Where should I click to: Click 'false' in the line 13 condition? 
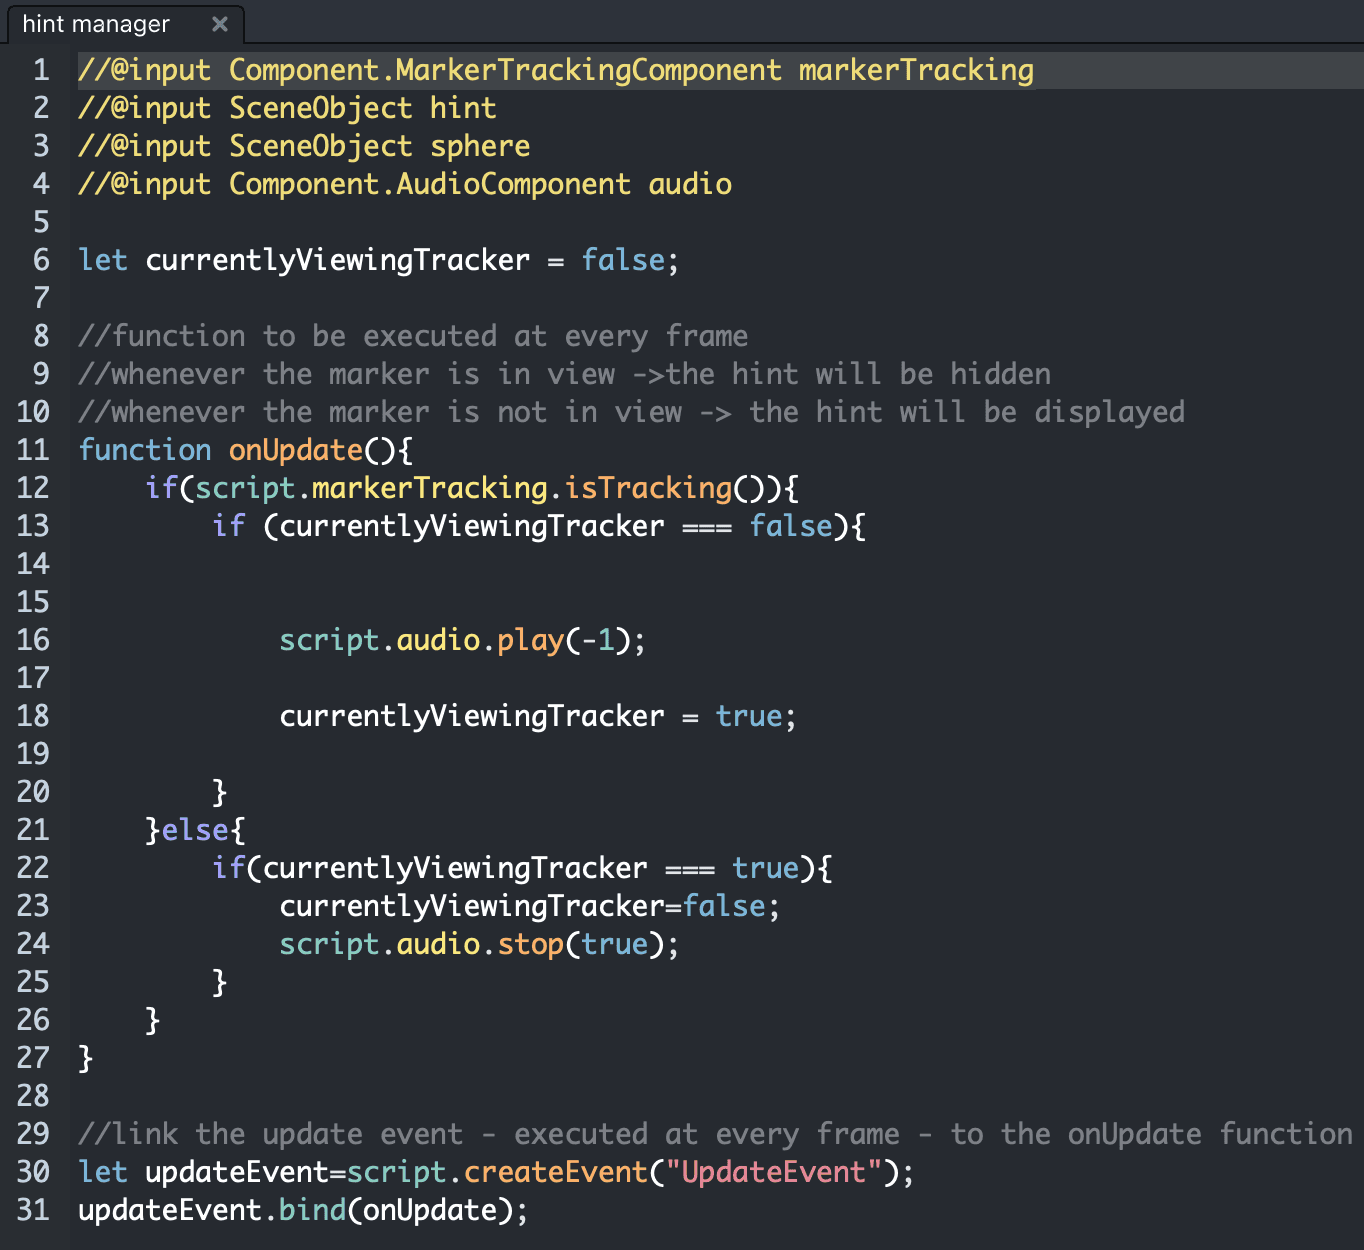[x=791, y=526]
